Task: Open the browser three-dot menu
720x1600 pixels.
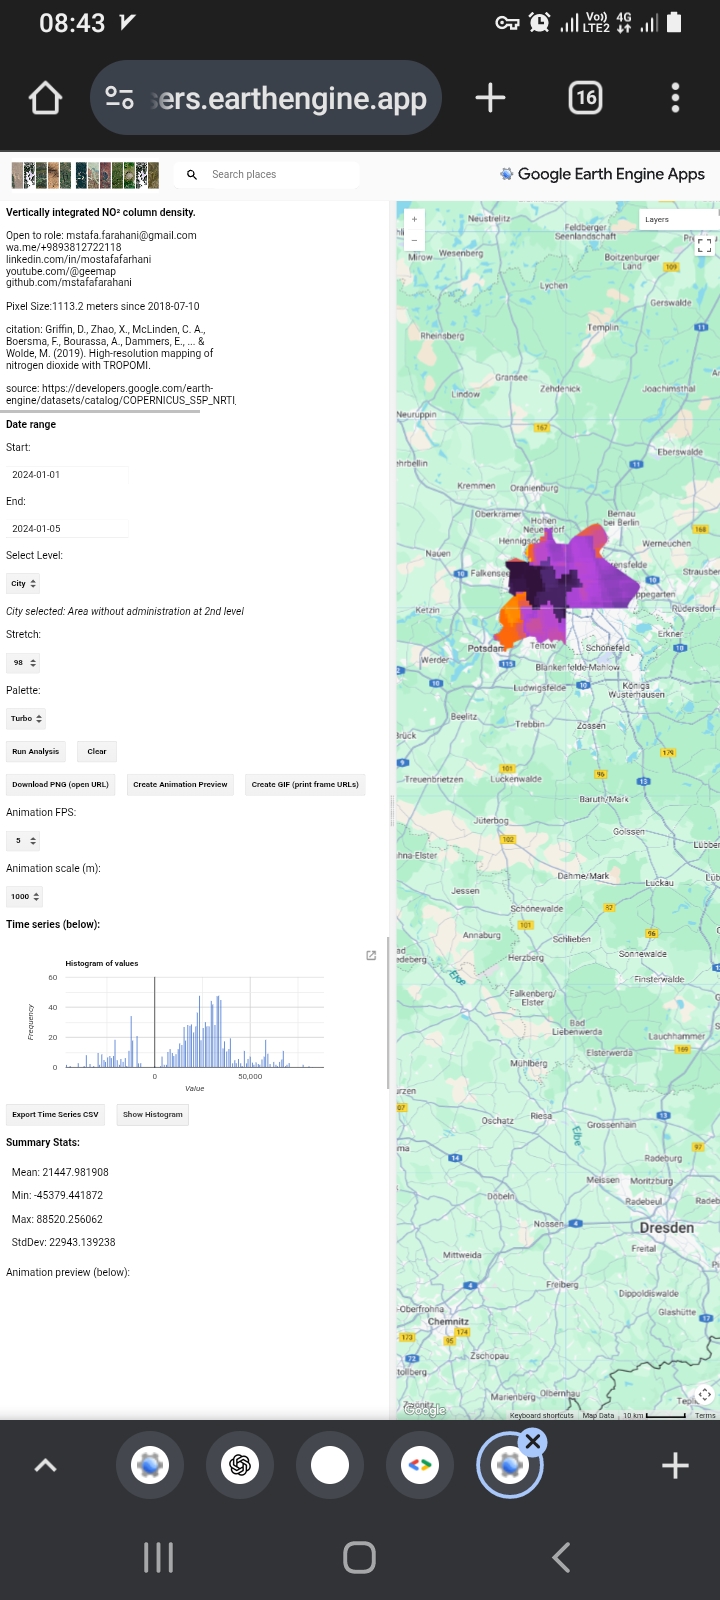Action: 675,98
